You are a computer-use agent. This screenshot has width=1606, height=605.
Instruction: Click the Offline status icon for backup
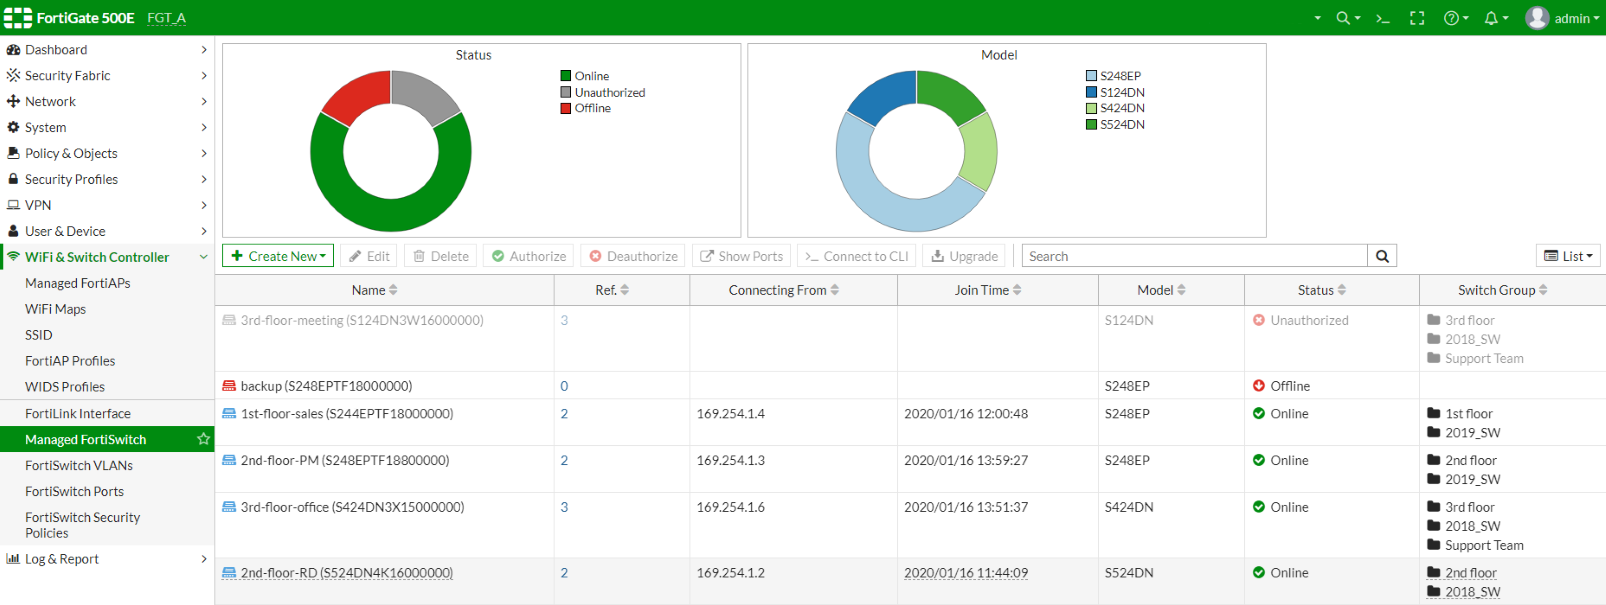[1259, 386]
